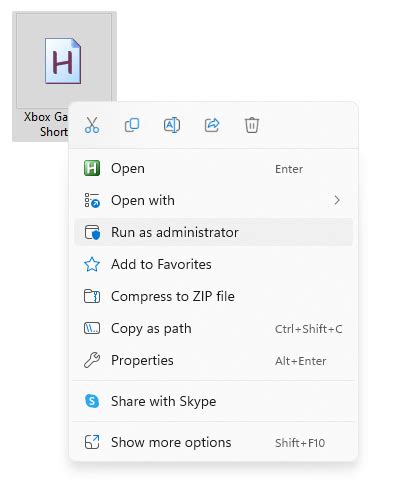
Task: Click the Share icon in the top row
Action: point(212,125)
